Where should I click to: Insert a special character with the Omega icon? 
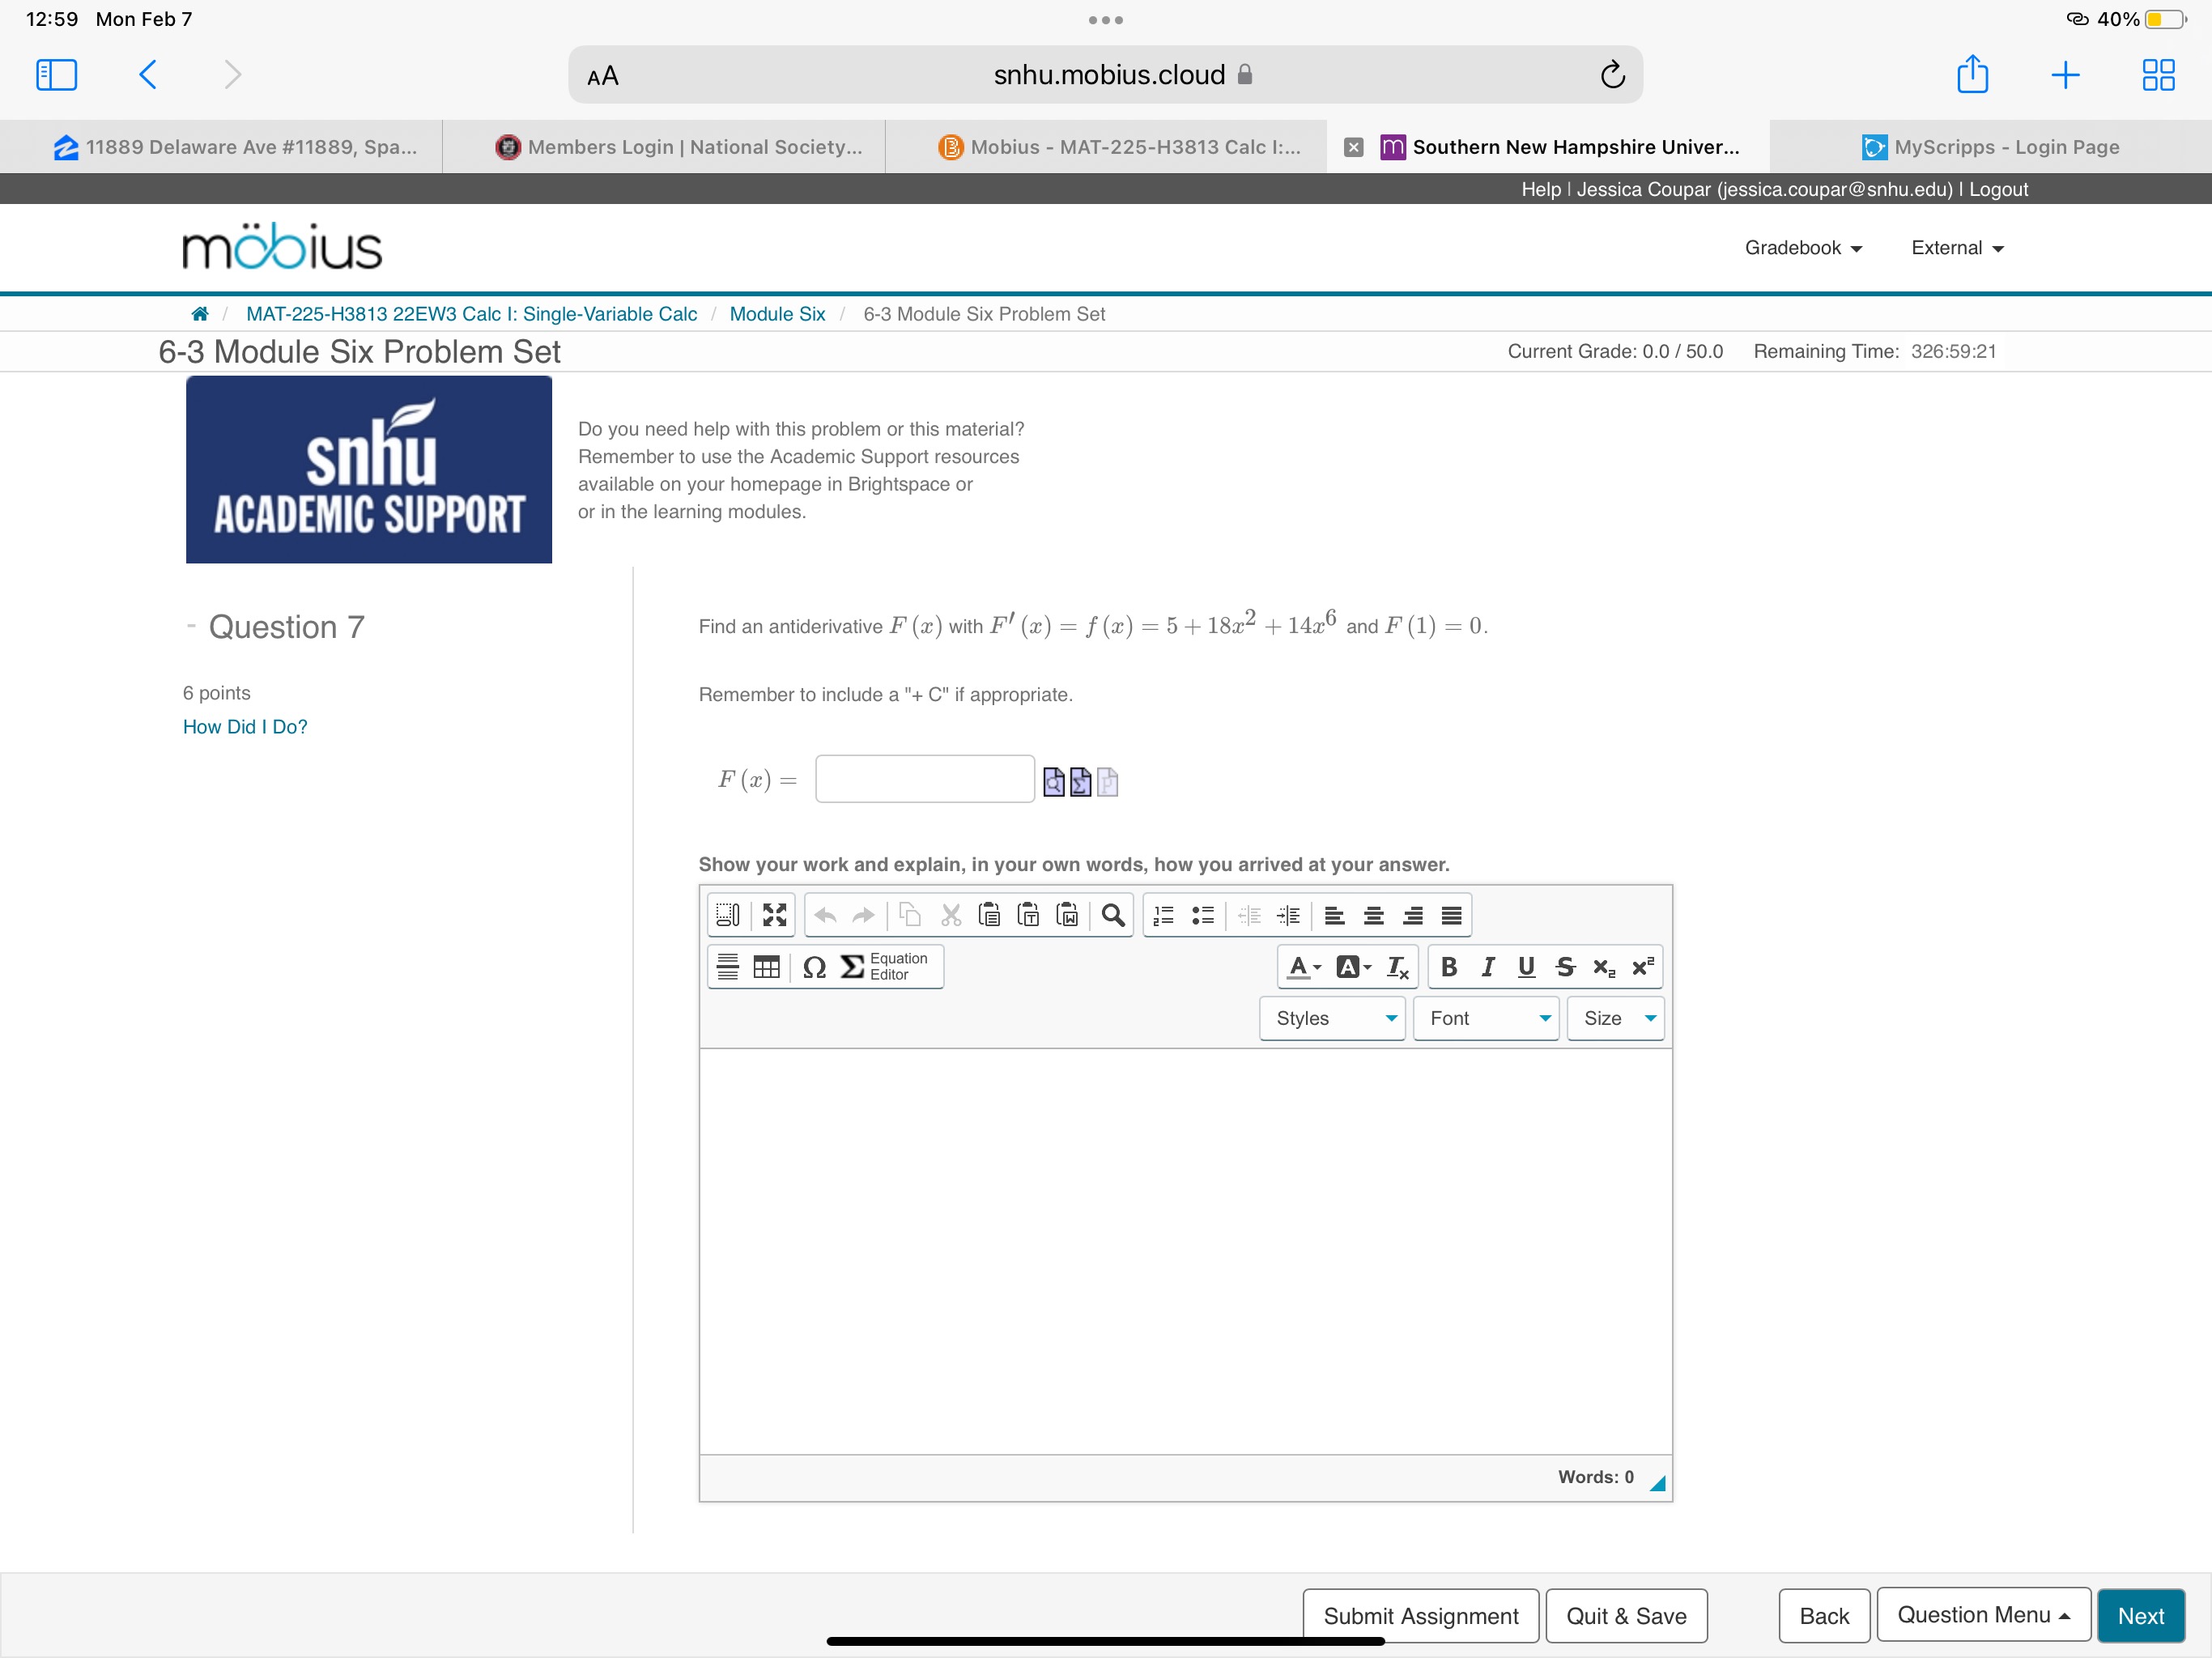(x=814, y=966)
